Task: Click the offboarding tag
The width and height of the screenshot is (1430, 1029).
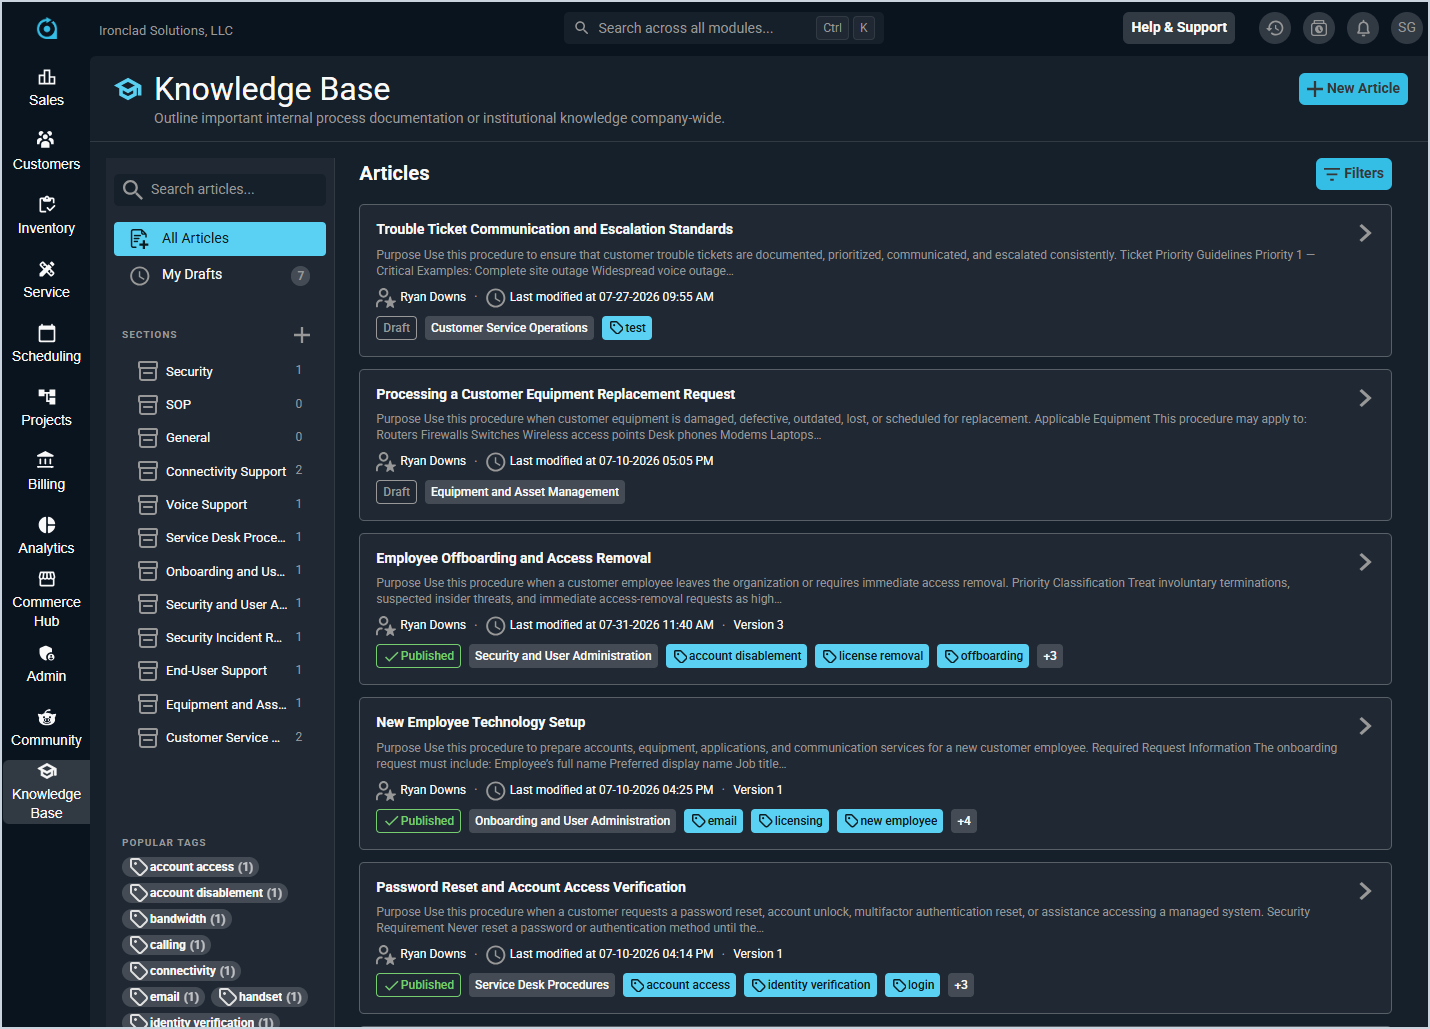Action: click(x=983, y=656)
